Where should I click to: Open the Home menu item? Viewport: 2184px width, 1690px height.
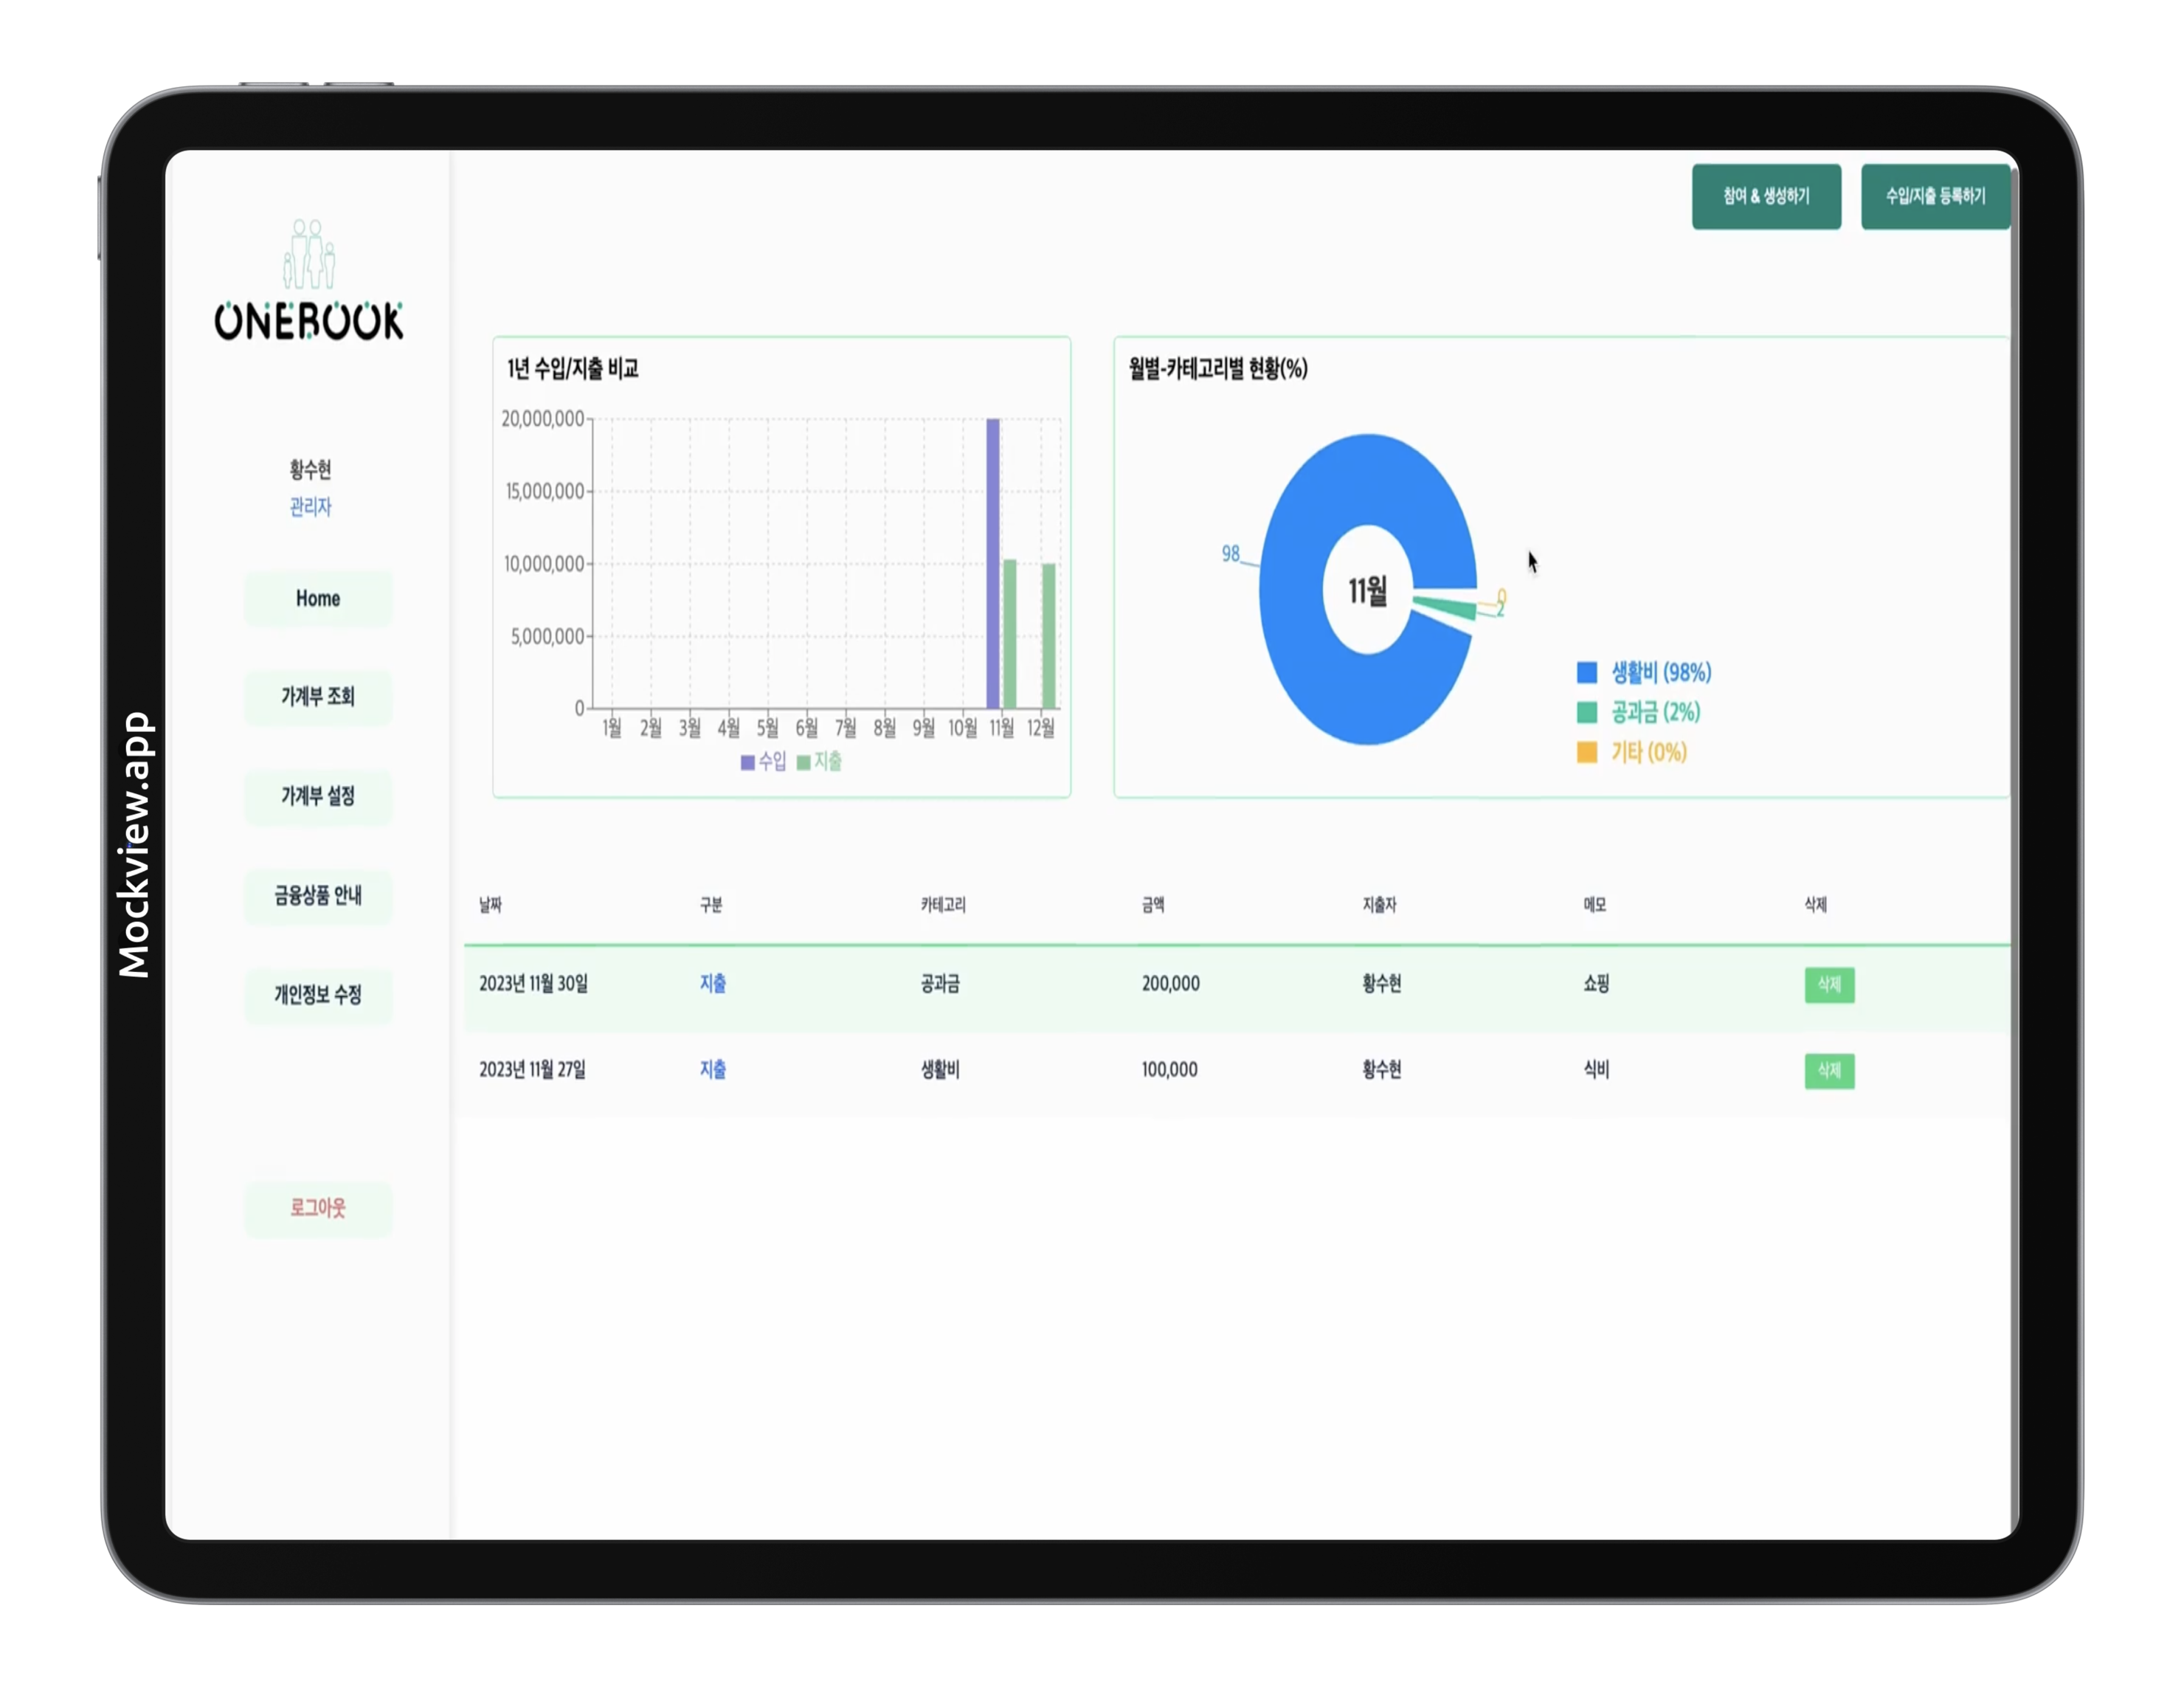tap(318, 598)
